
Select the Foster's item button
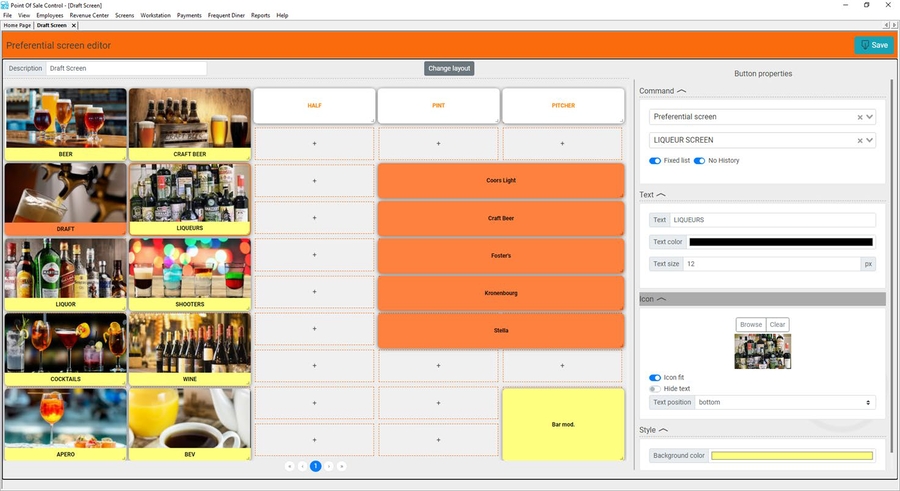pyautogui.click(x=501, y=256)
